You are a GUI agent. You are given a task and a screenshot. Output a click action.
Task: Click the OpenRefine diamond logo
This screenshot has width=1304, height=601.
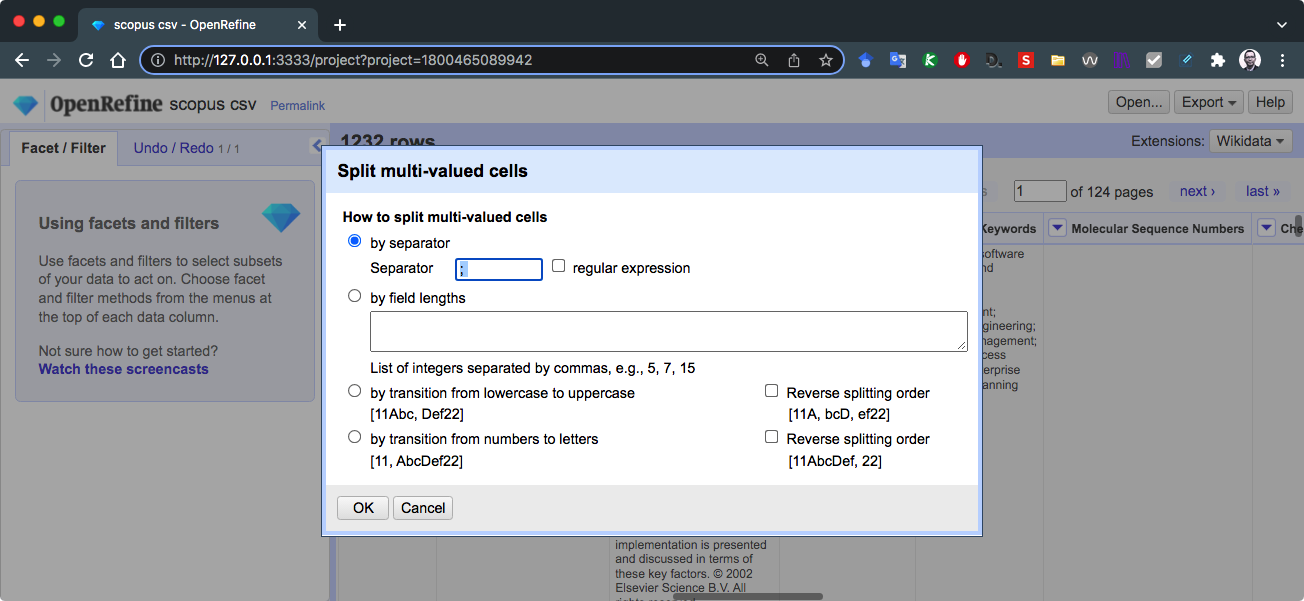coord(25,105)
